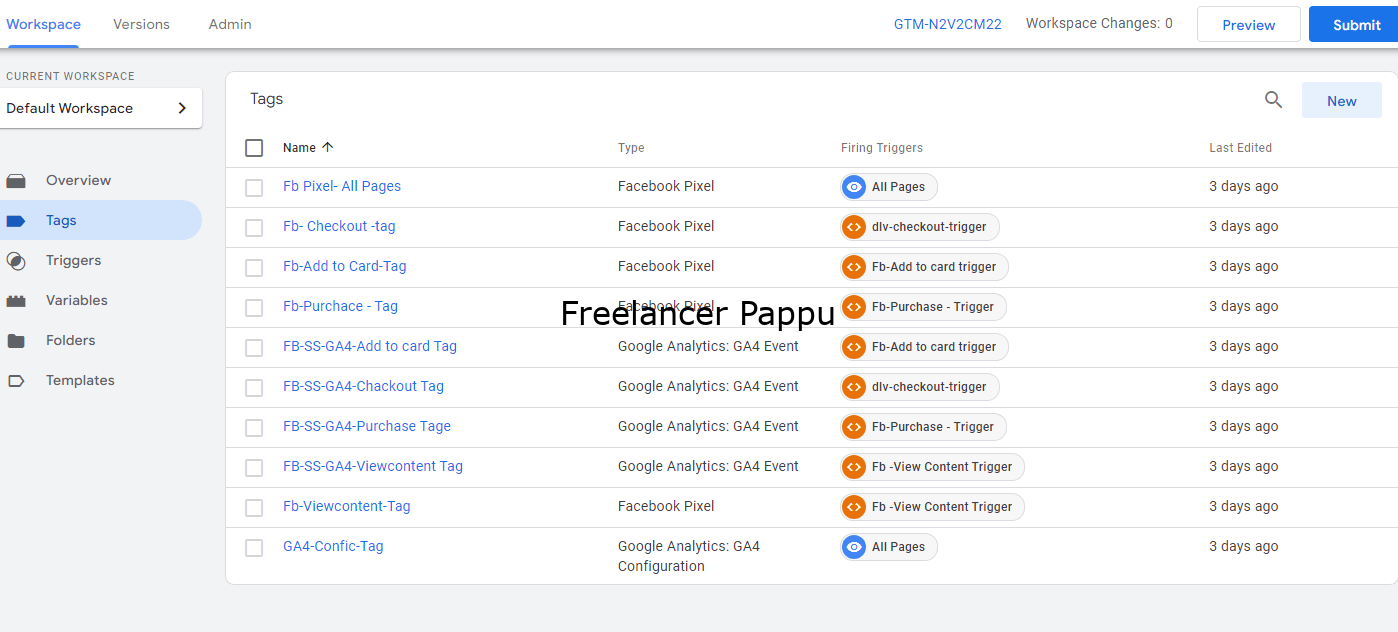Open the GA4-Confic-Tag link
The image size is (1398, 632).
[x=333, y=546]
